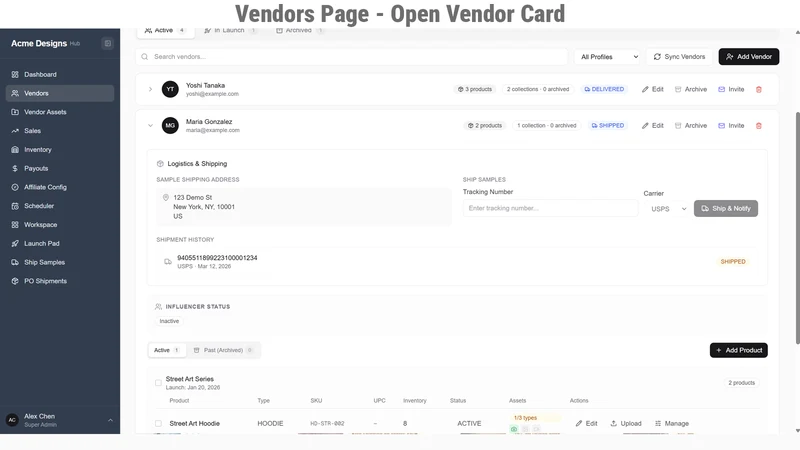The height and width of the screenshot is (450, 800).
Task: Click the Street Art Series 2 products badge
Action: click(741, 383)
